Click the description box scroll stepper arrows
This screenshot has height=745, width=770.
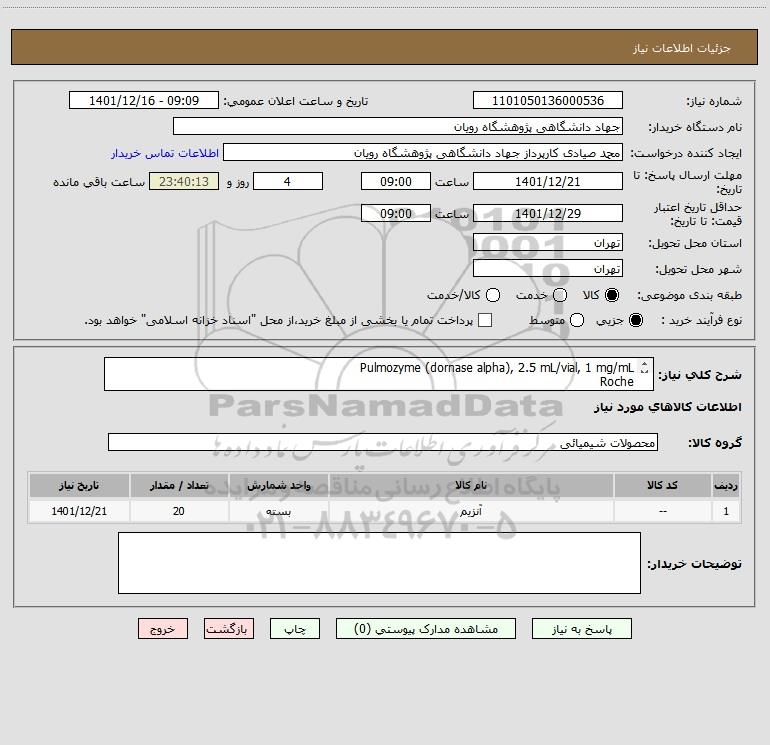(x=644, y=367)
